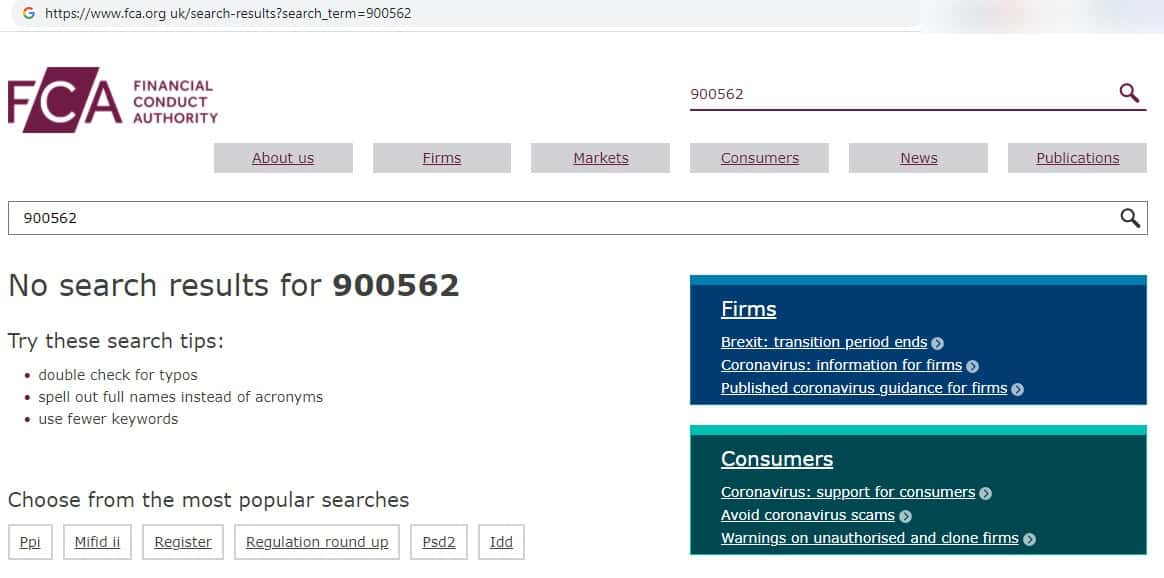Click the arrow beside Brexit transition period link
Screen dimensions: 1164x578
point(938,344)
